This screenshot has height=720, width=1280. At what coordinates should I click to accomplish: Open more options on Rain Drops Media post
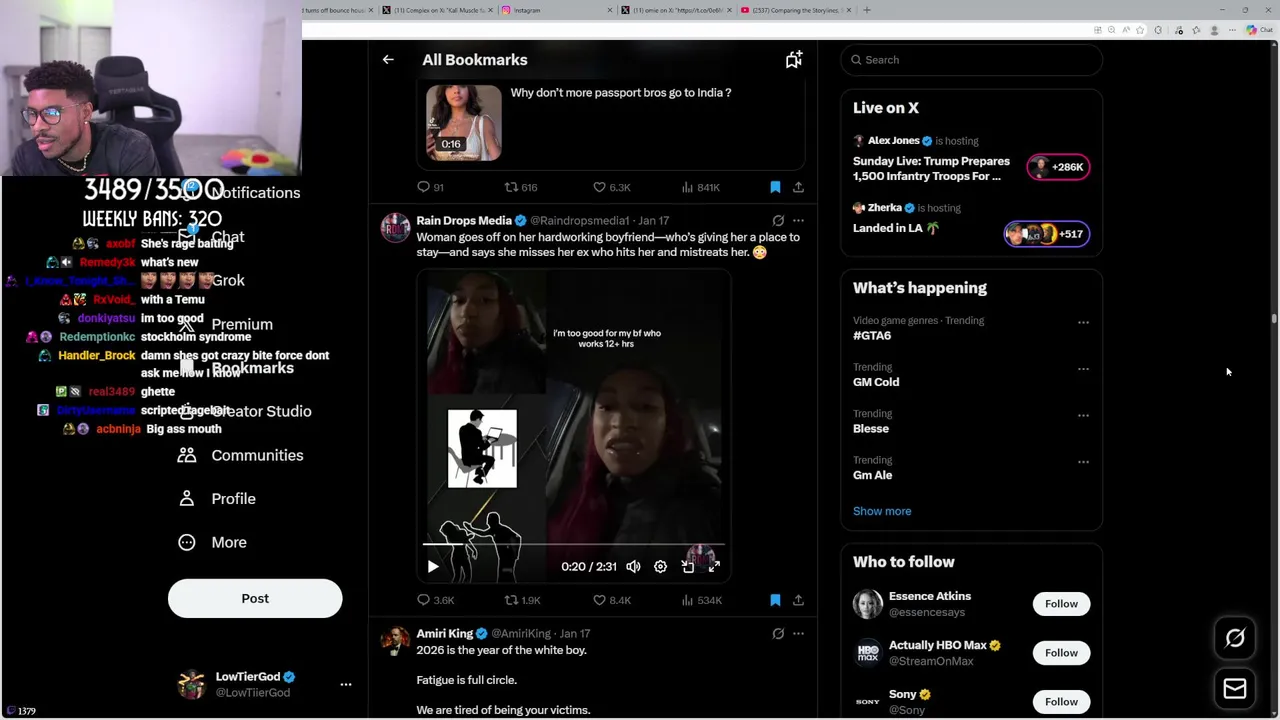(x=798, y=220)
